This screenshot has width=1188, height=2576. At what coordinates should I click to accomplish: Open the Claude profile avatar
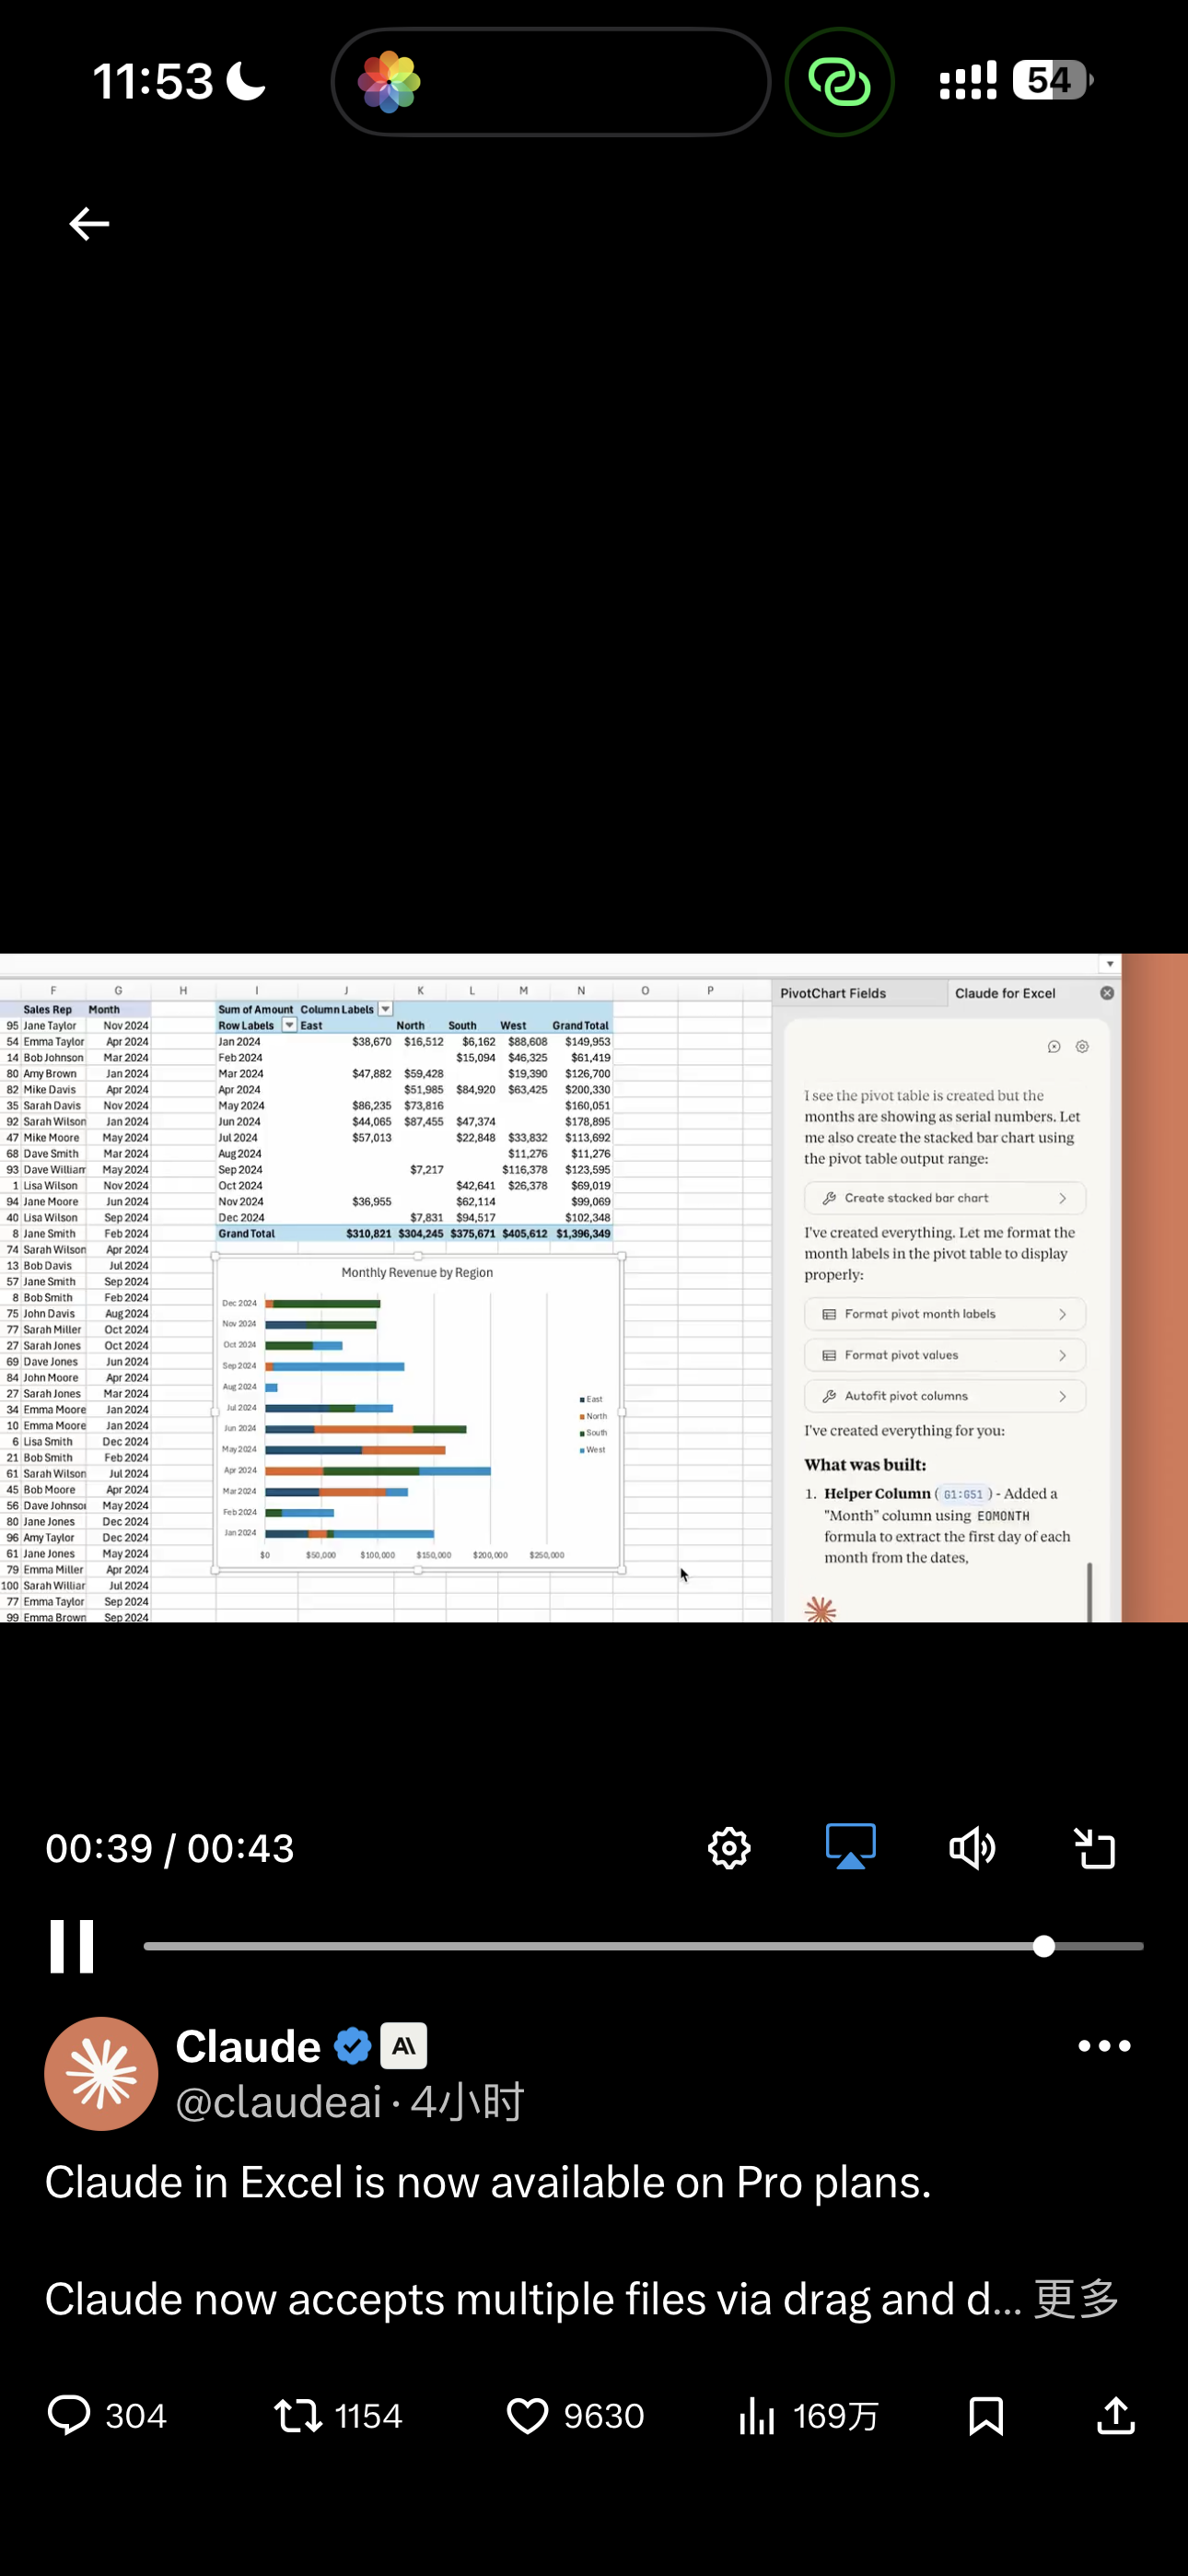click(x=101, y=2073)
